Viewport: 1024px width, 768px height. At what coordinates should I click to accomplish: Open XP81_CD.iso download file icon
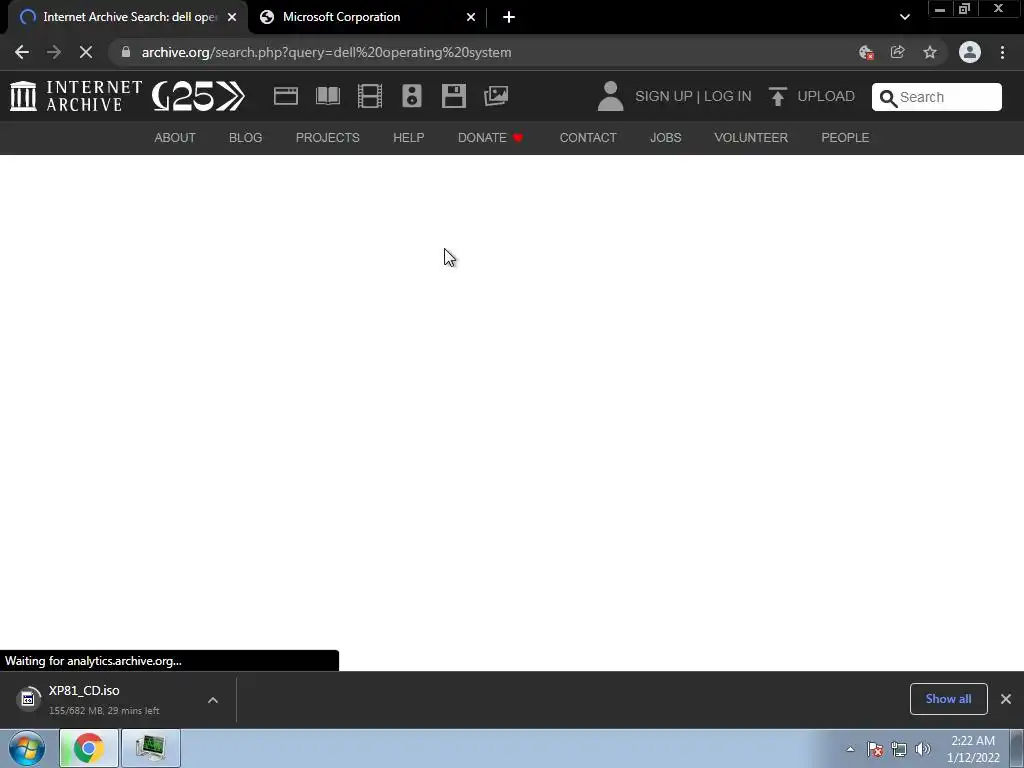click(27, 699)
